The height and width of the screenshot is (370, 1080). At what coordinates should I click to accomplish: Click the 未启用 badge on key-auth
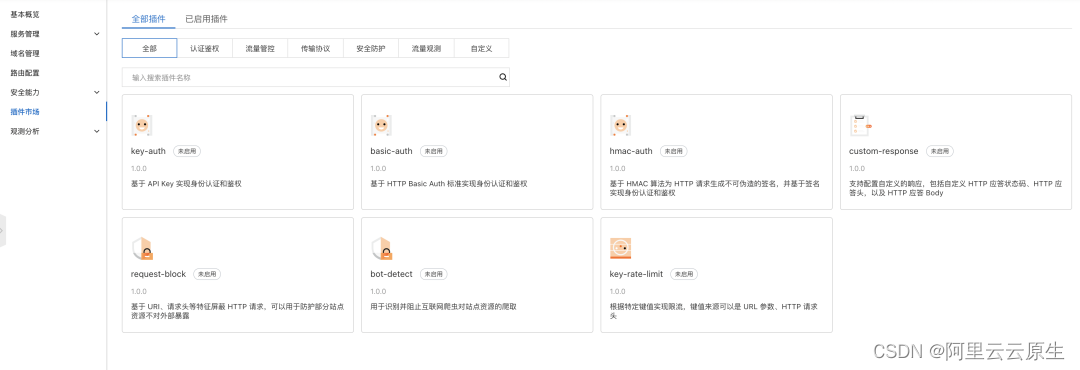[x=187, y=151]
